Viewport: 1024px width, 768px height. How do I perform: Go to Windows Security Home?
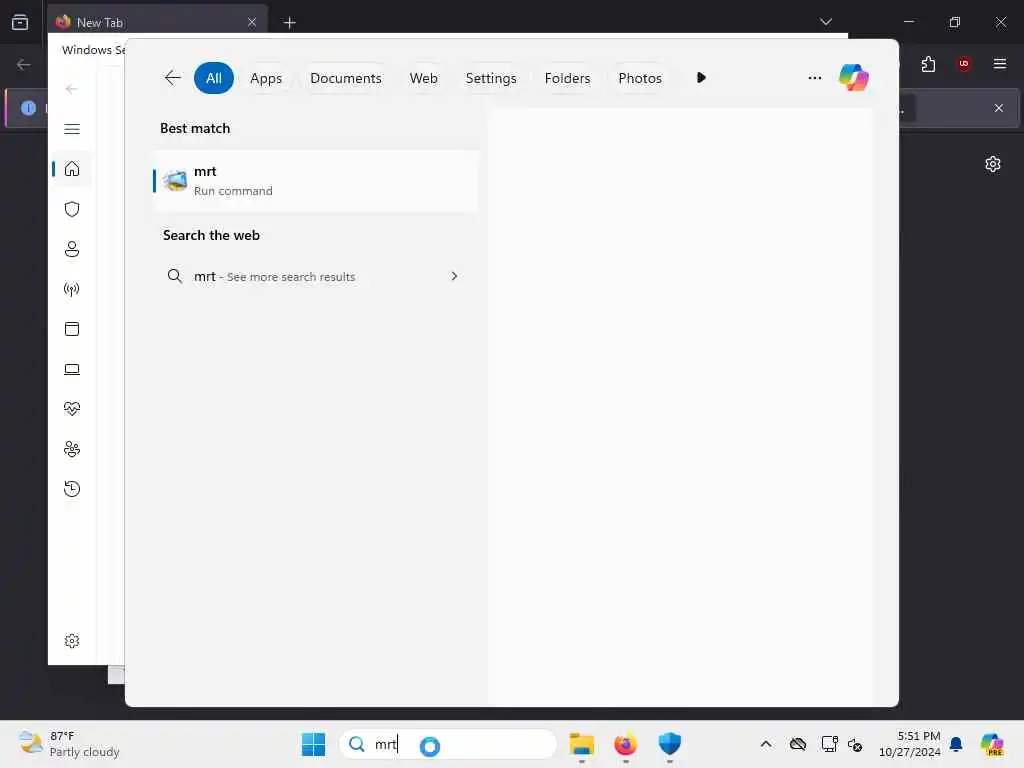pyautogui.click(x=72, y=169)
